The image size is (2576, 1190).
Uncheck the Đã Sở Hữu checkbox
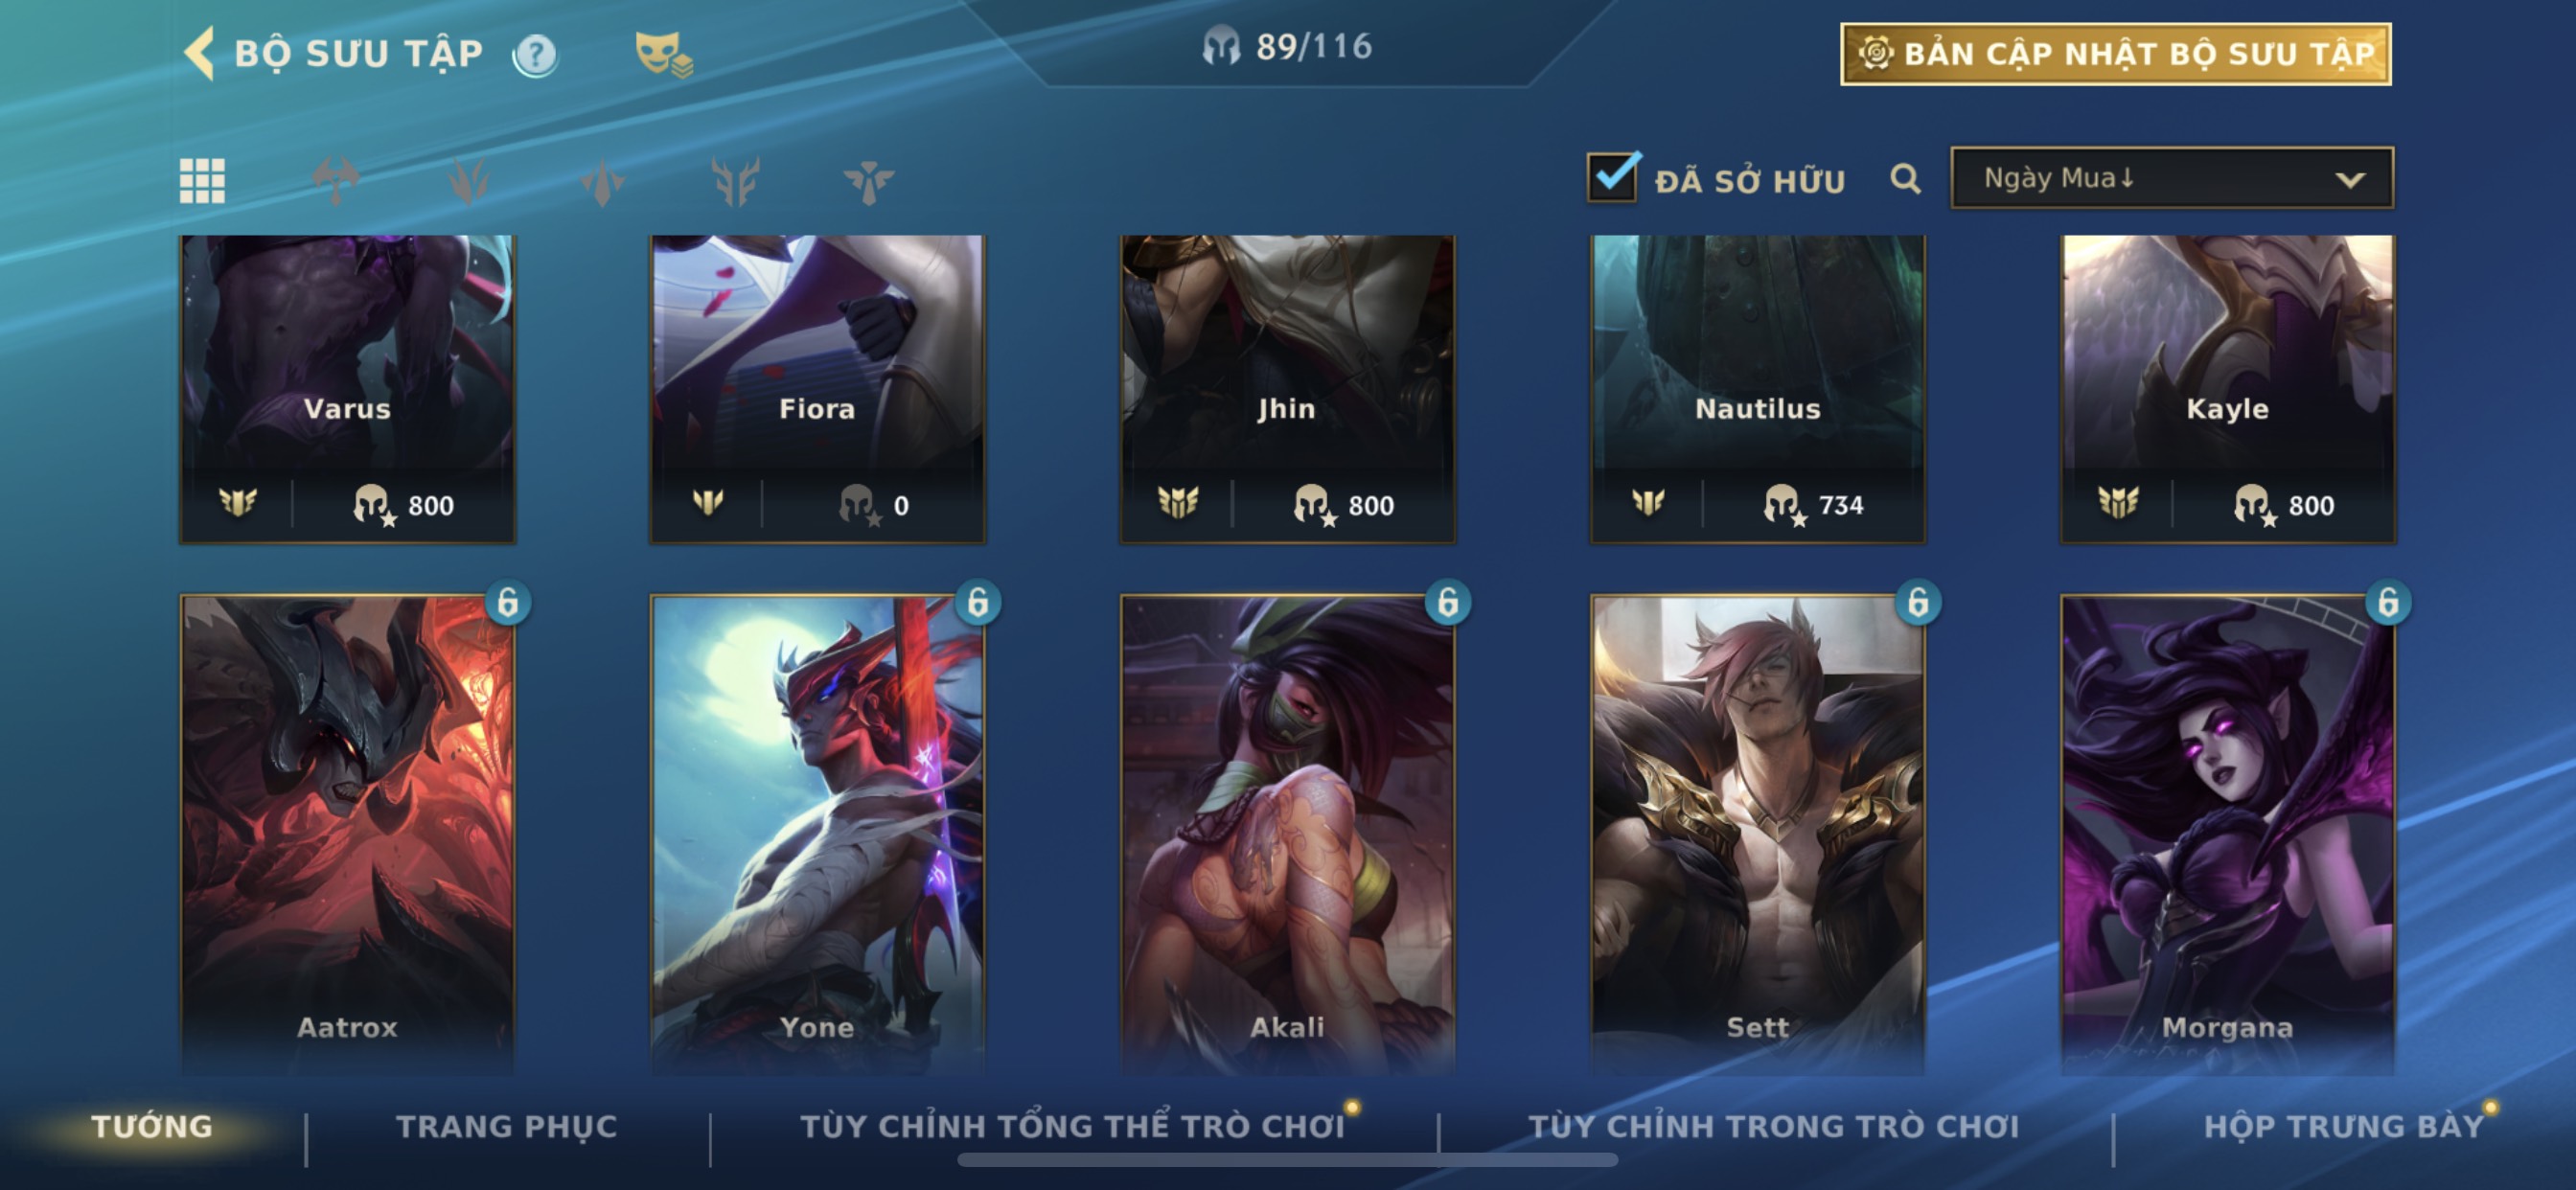(x=1612, y=178)
